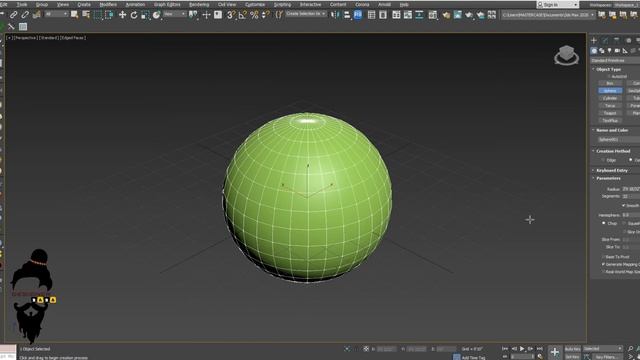Select the Chop hemisphere radio option

click(x=604, y=223)
